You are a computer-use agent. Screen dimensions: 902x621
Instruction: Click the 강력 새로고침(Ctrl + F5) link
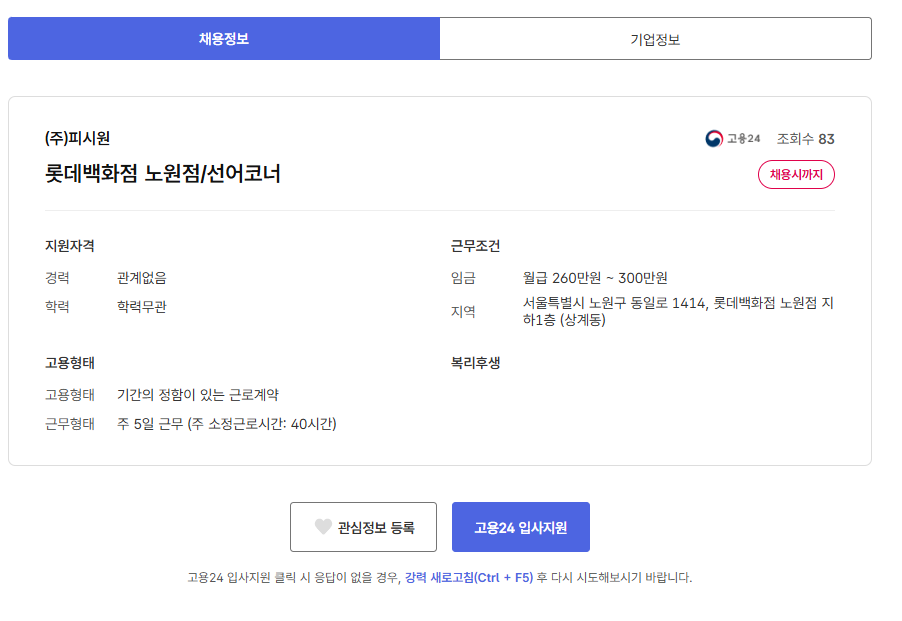tap(468, 577)
